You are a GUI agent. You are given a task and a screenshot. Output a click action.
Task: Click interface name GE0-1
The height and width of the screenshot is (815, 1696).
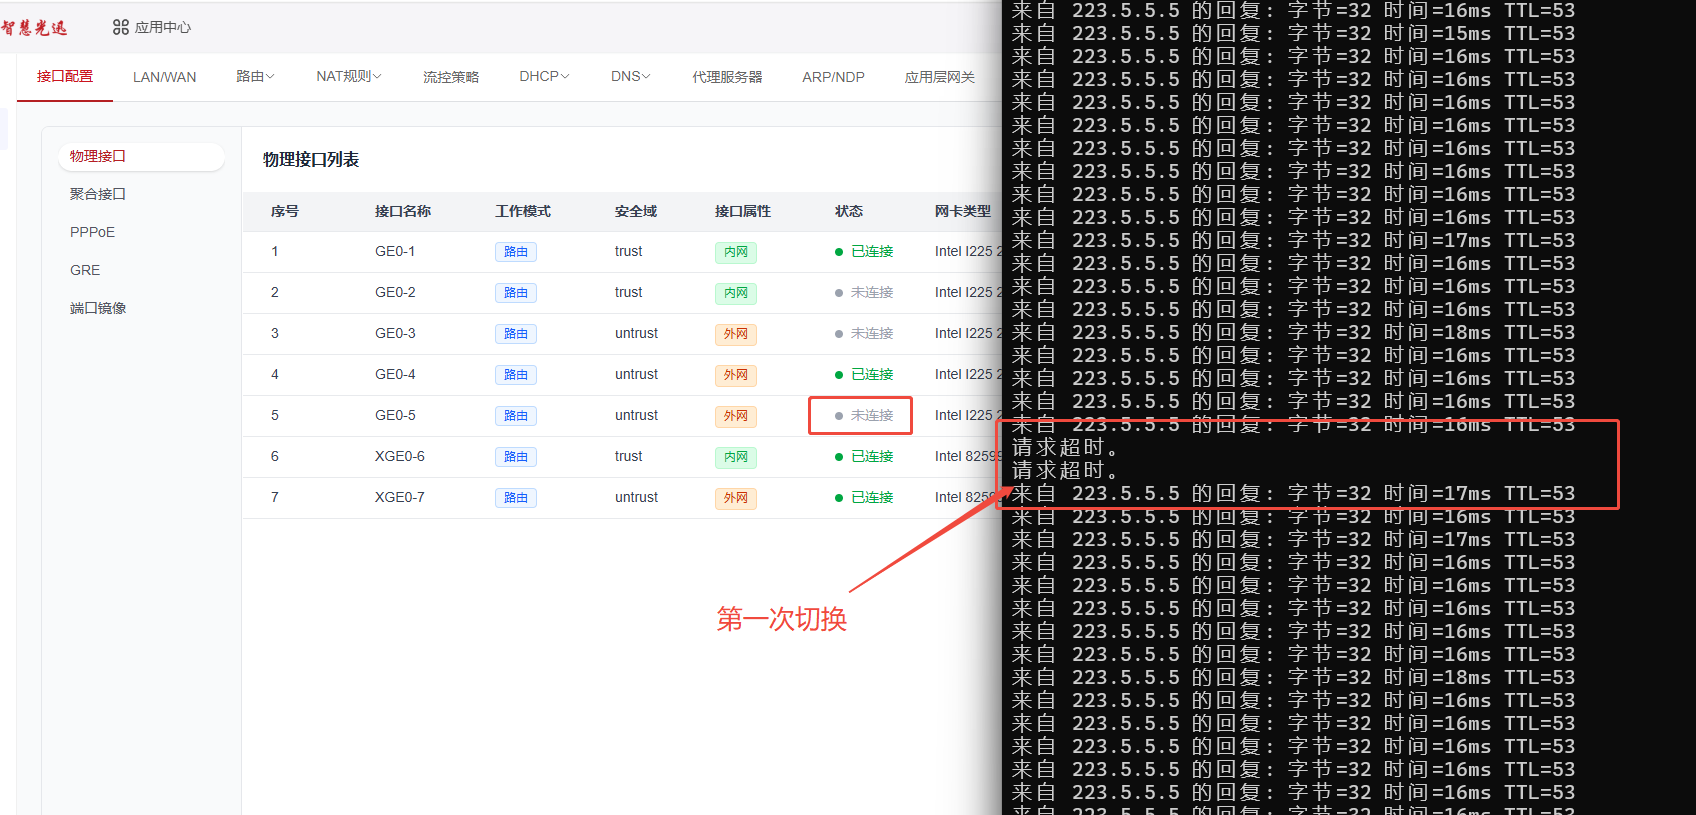tap(395, 251)
